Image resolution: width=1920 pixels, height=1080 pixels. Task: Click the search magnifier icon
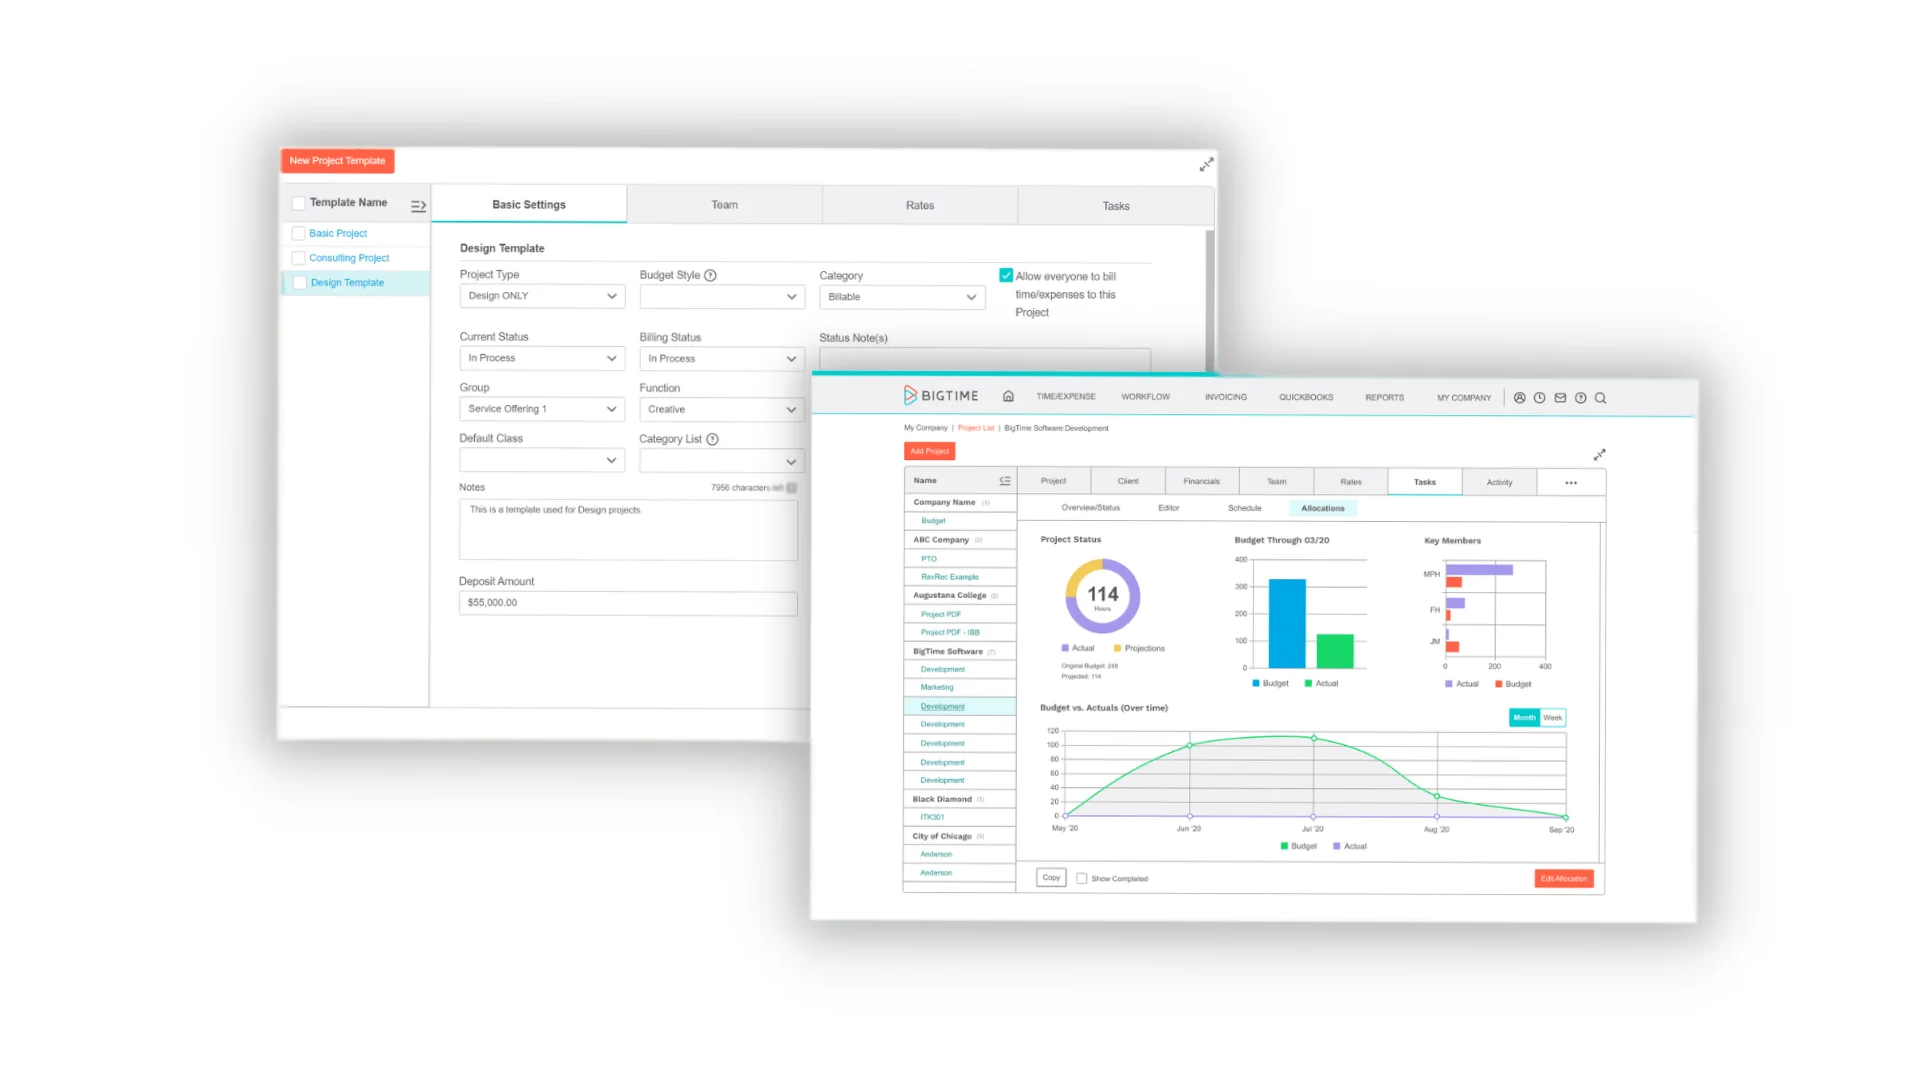coord(1601,398)
